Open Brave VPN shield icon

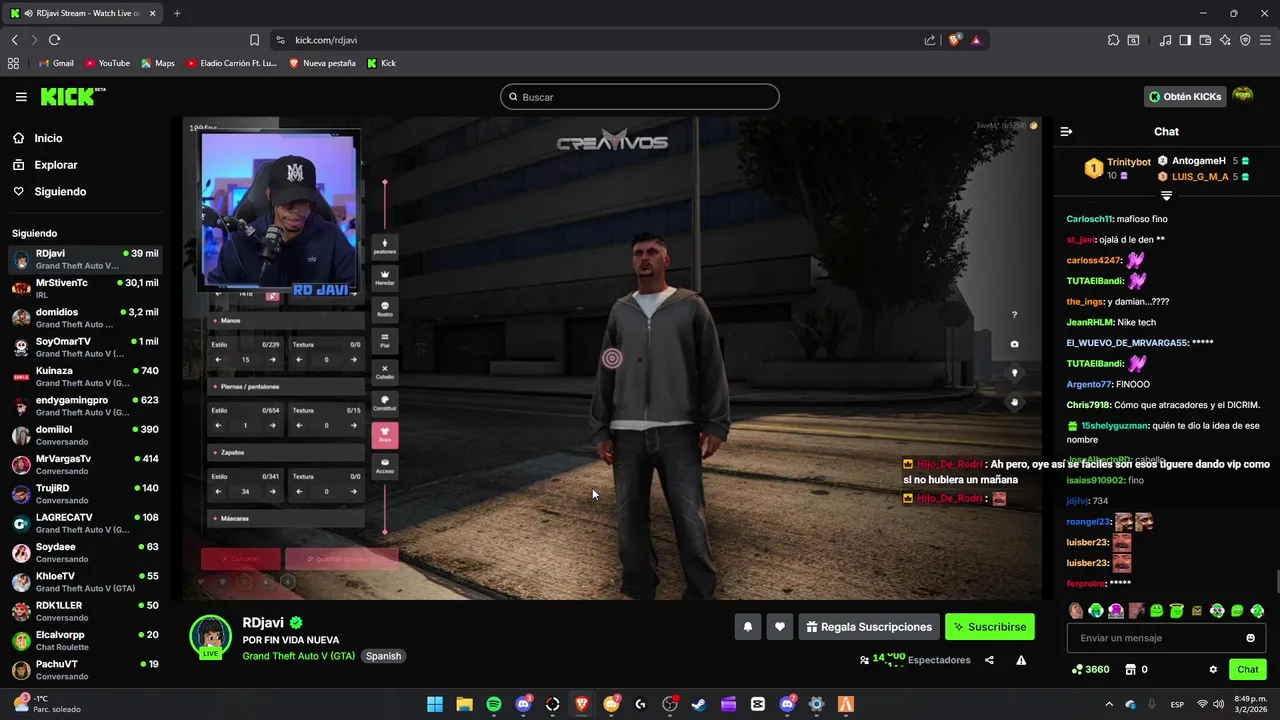coord(1245,40)
